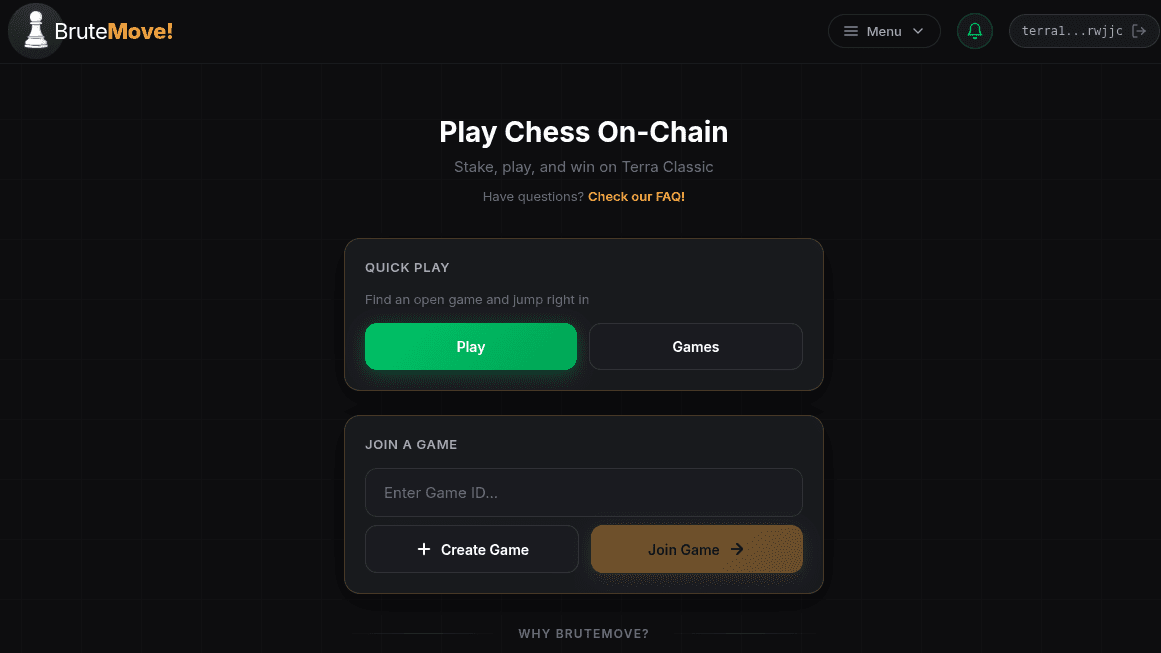
Task: Open notifications with the bell icon
Action: 975,31
